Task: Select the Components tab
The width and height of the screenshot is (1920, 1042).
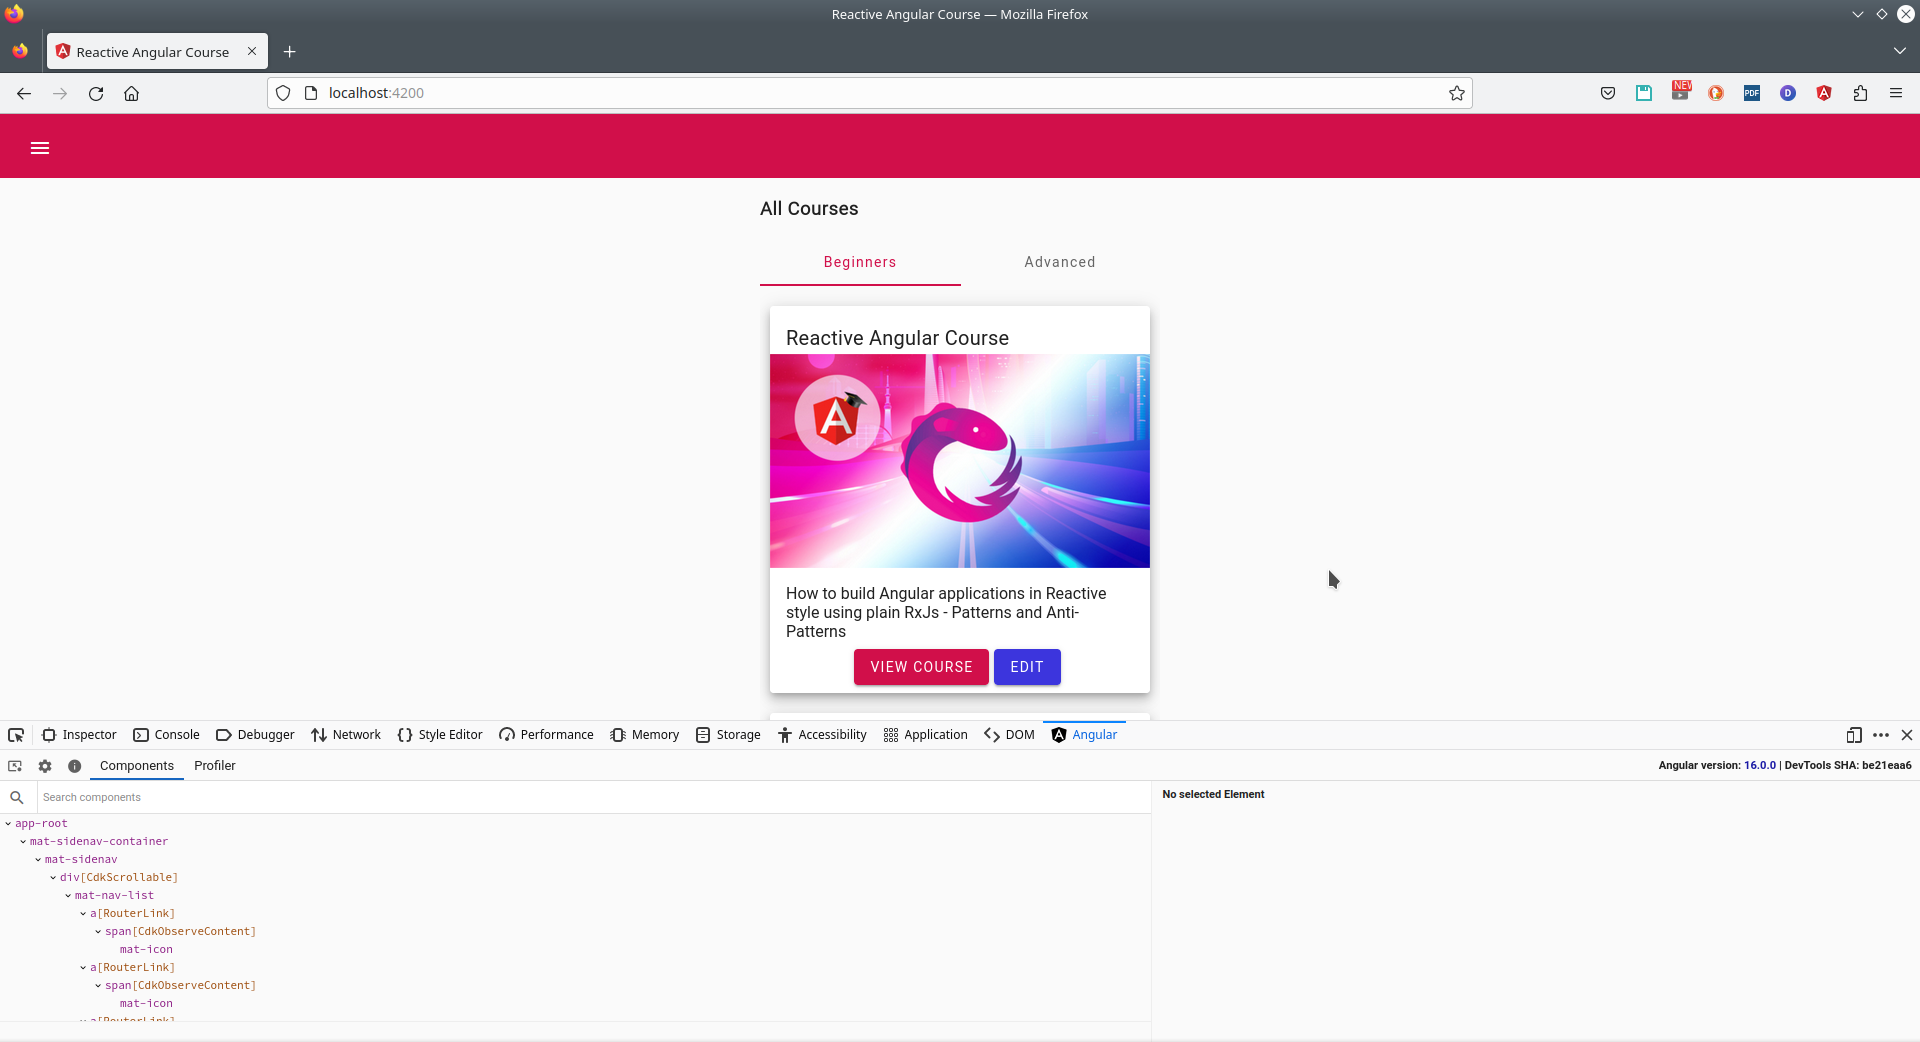Action: (x=137, y=766)
